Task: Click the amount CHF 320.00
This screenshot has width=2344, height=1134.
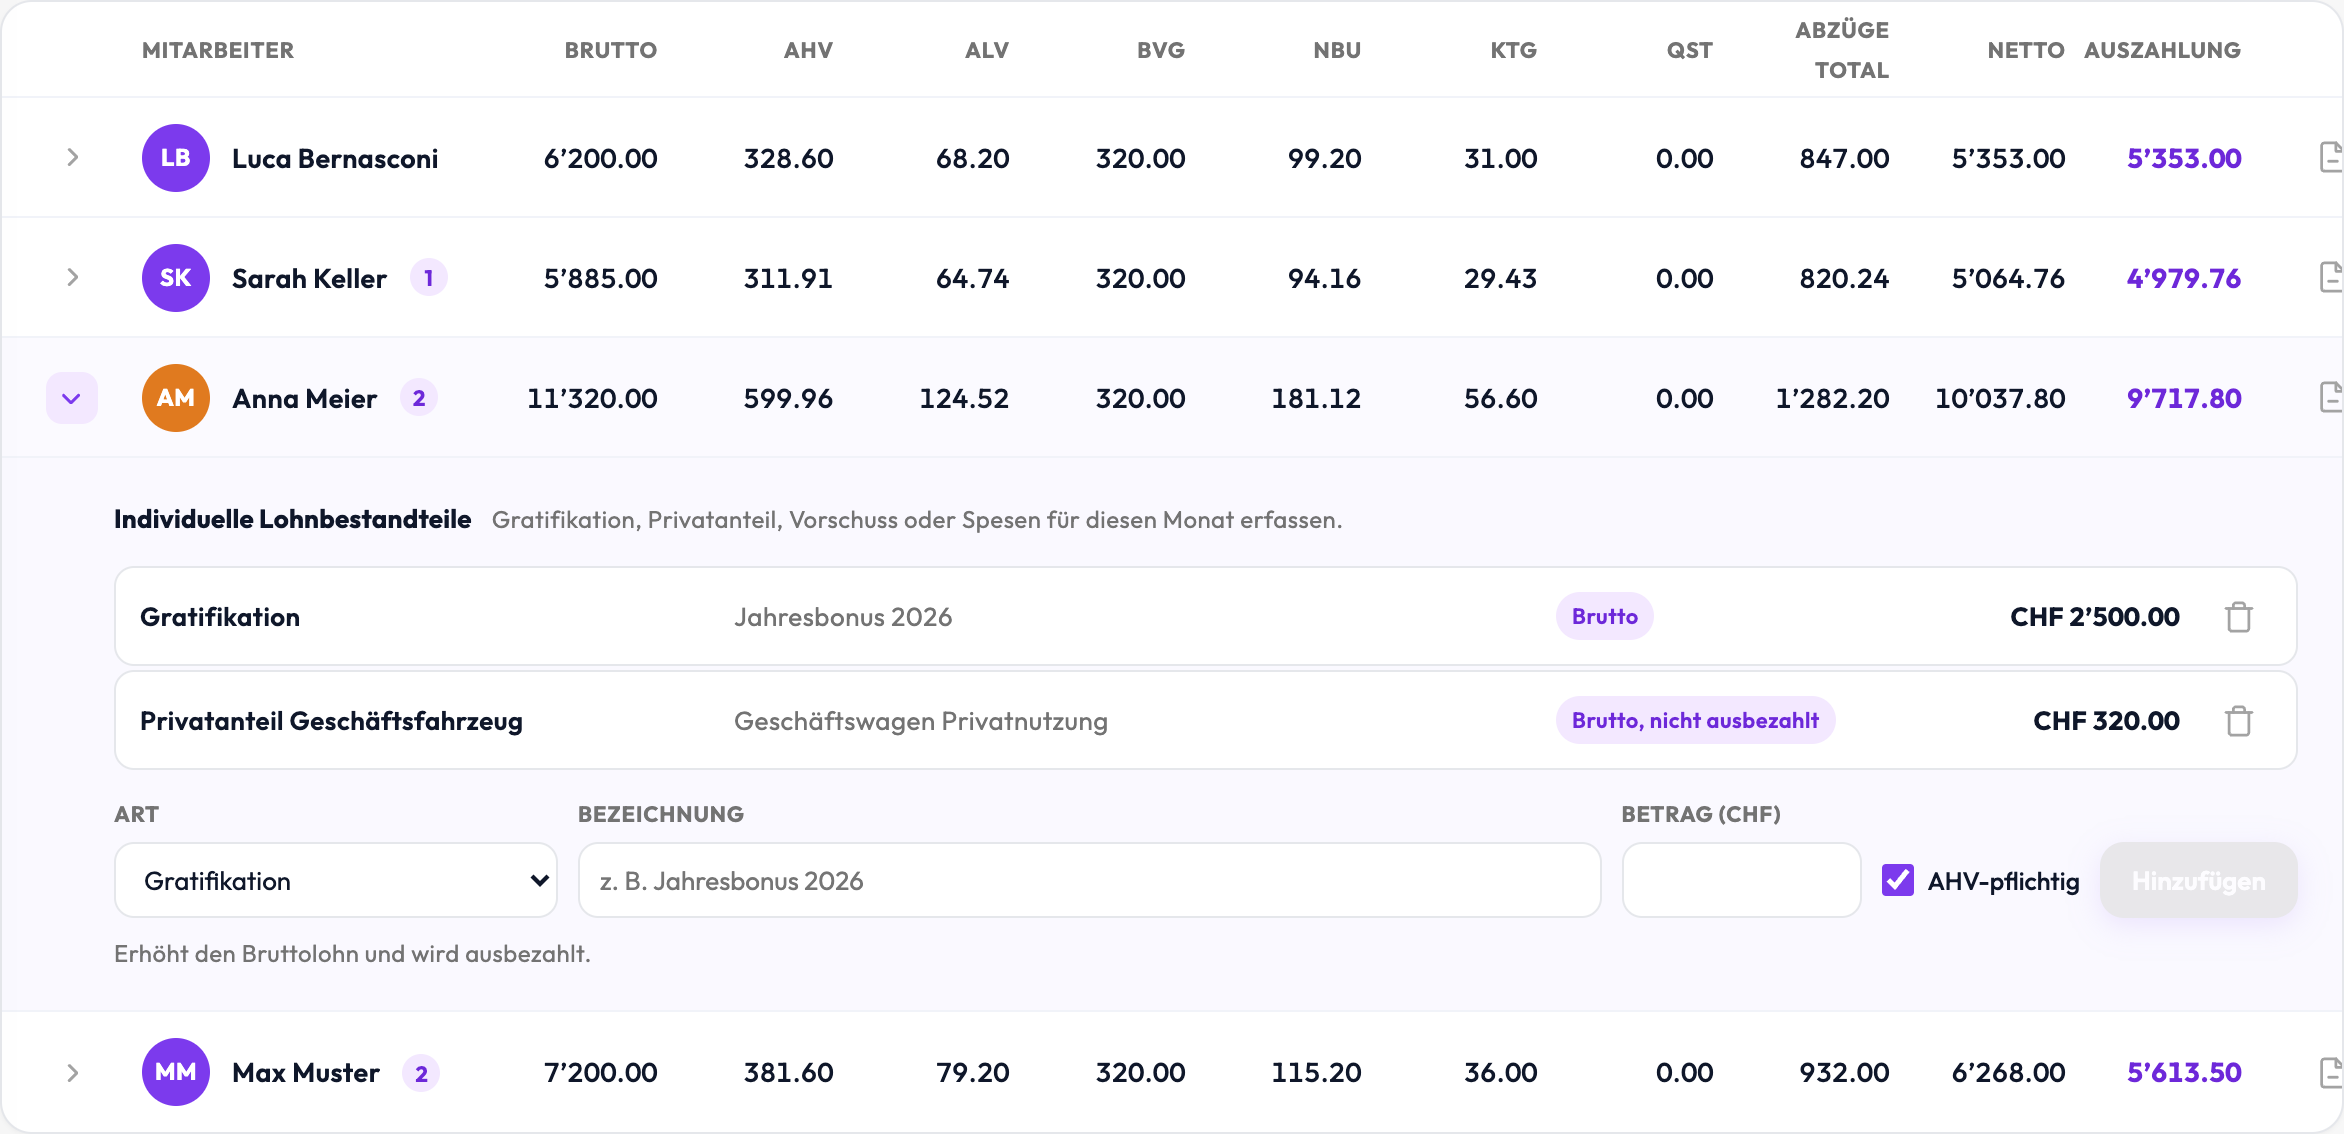Action: [2106, 721]
